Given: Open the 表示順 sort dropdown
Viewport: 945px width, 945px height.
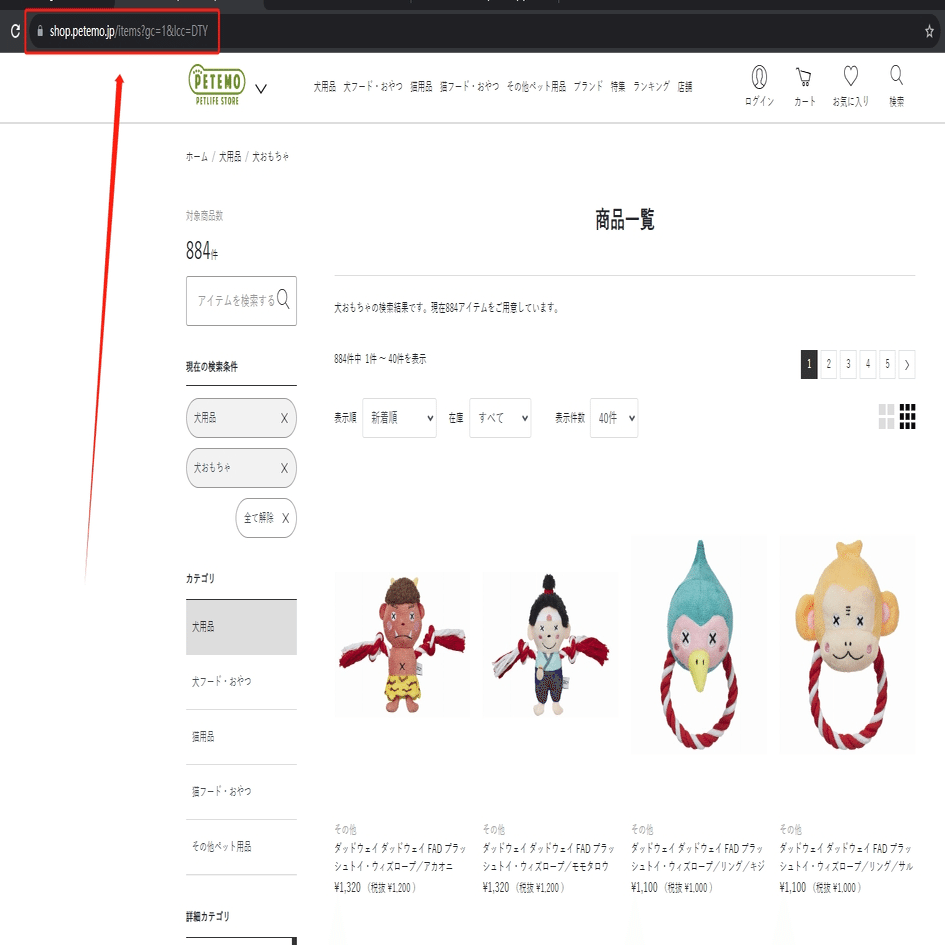Looking at the screenshot, I should 399,418.
